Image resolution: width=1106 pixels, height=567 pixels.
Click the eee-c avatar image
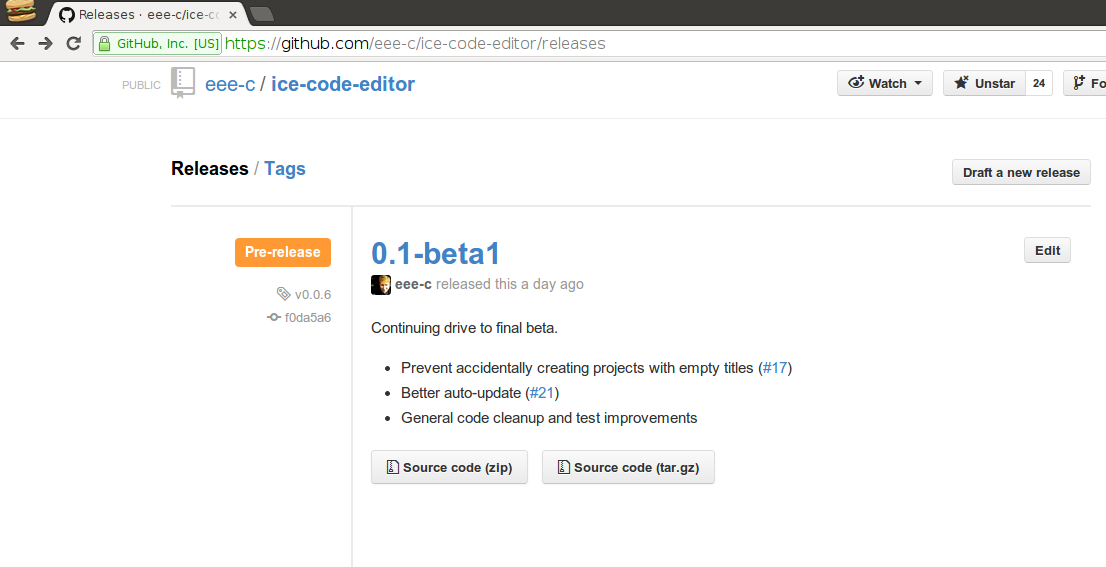point(381,285)
